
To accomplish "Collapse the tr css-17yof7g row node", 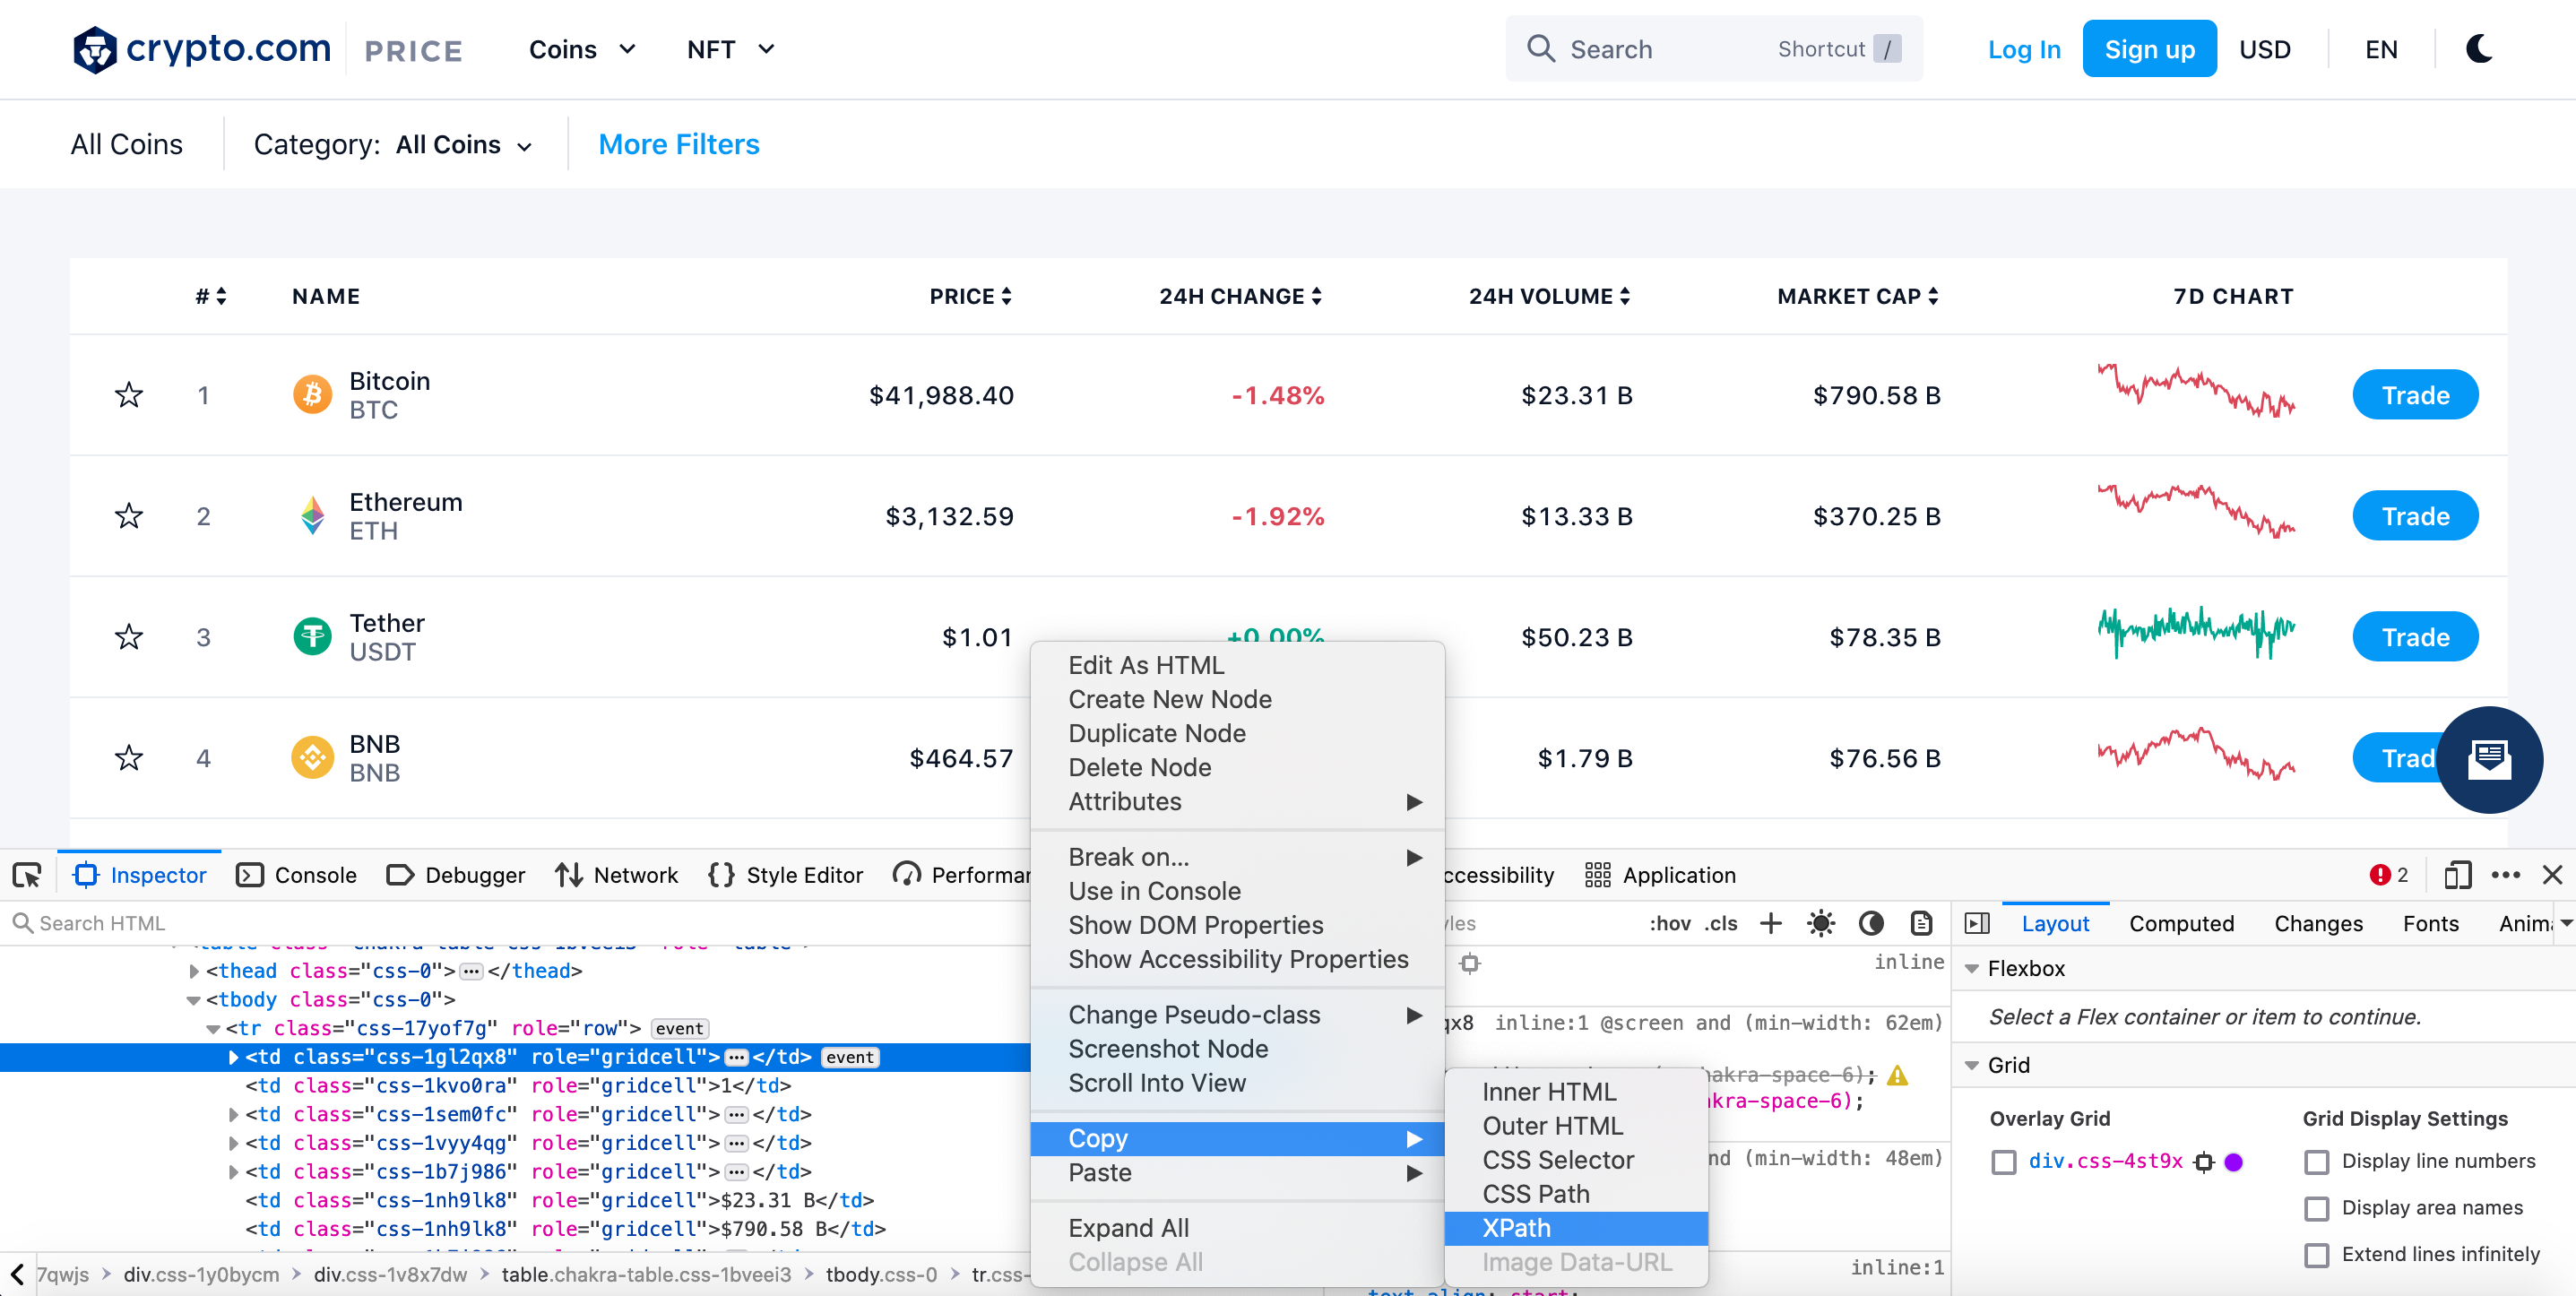I will (x=213, y=1028).
